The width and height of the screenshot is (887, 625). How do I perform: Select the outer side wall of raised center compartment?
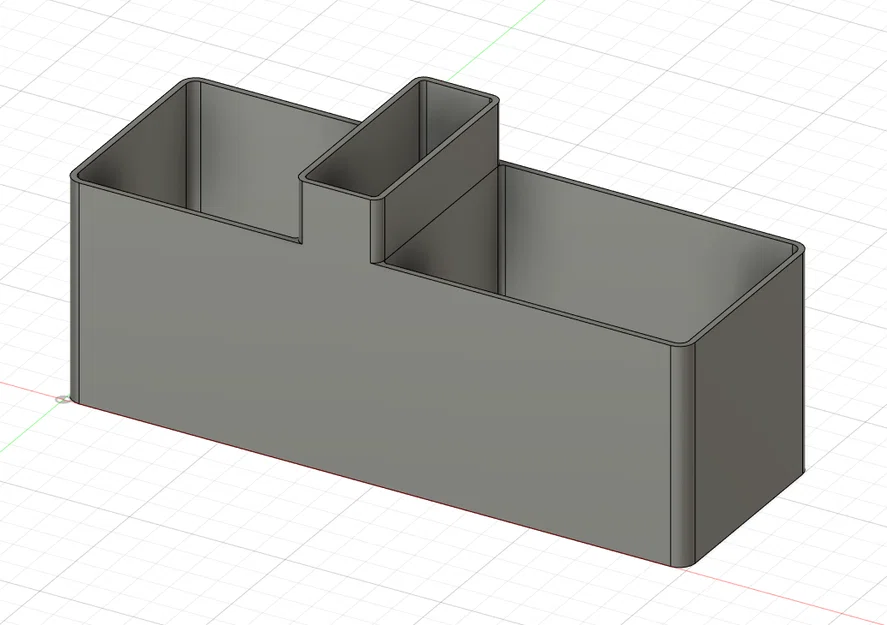pyautogui.click(x=441, y=181)
